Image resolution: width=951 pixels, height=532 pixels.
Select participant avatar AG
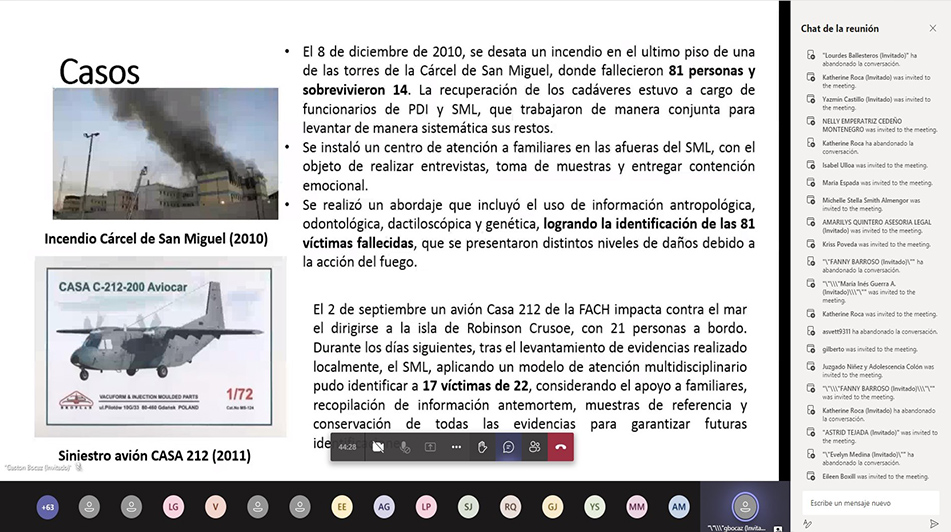click(384, 507)
